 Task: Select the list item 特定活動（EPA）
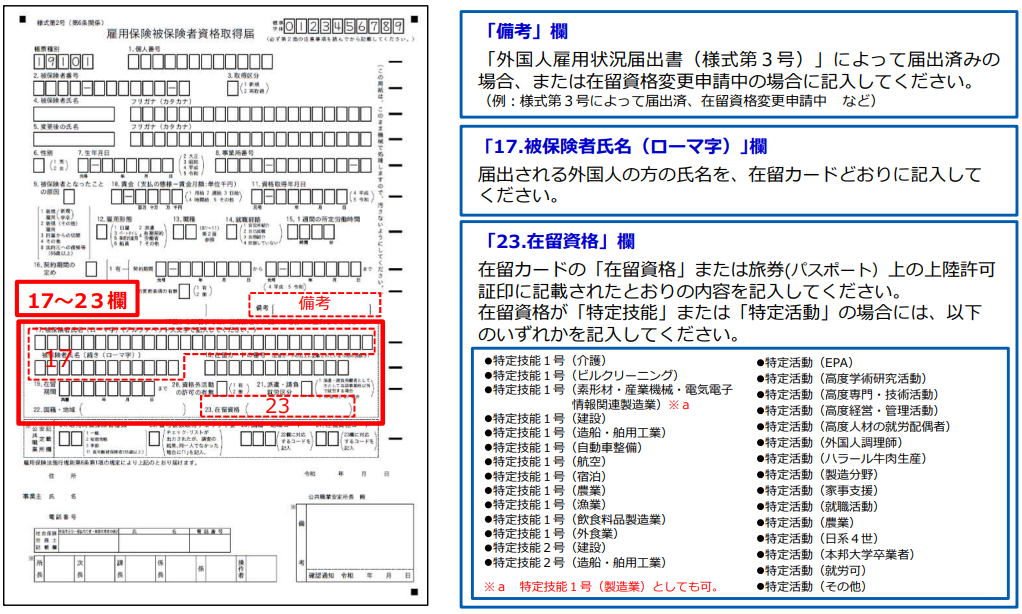[804, 362]
